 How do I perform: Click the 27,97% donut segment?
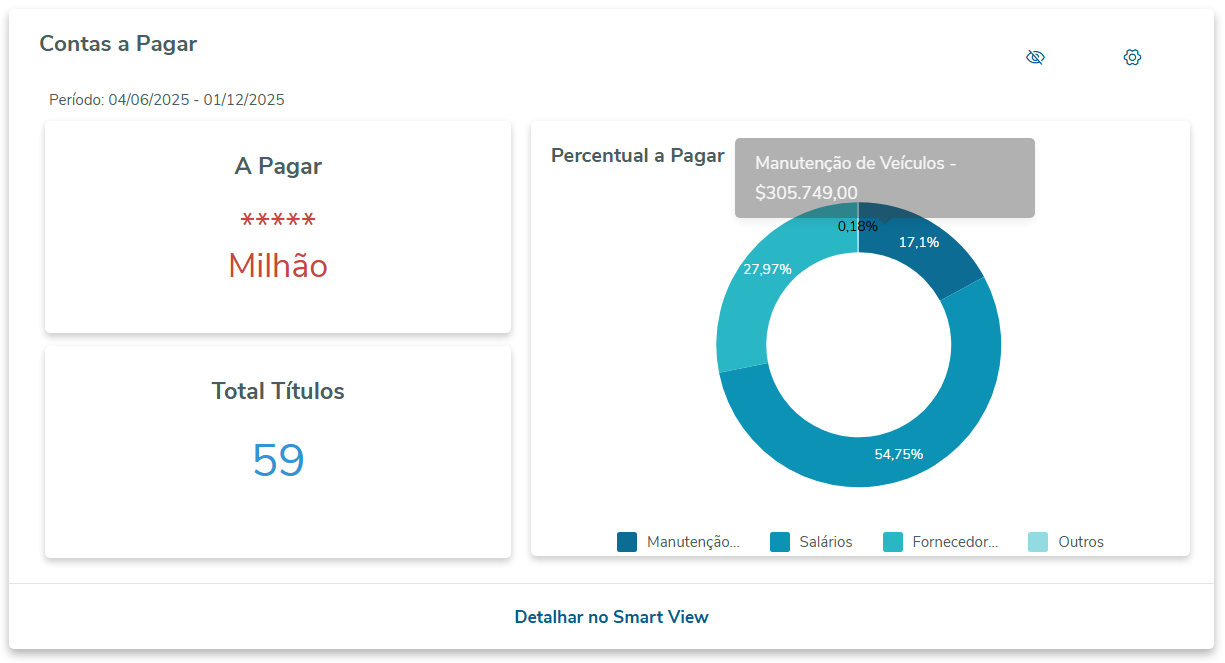767,269
